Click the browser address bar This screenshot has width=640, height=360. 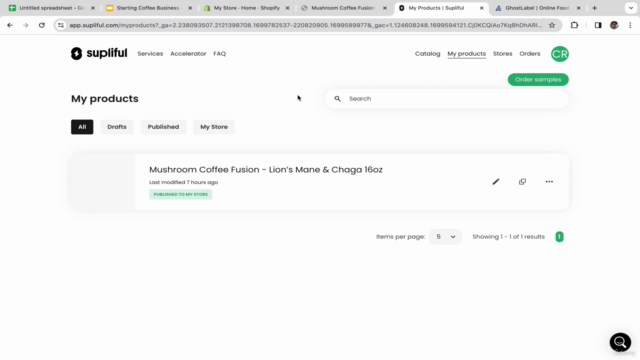(305, 25)
